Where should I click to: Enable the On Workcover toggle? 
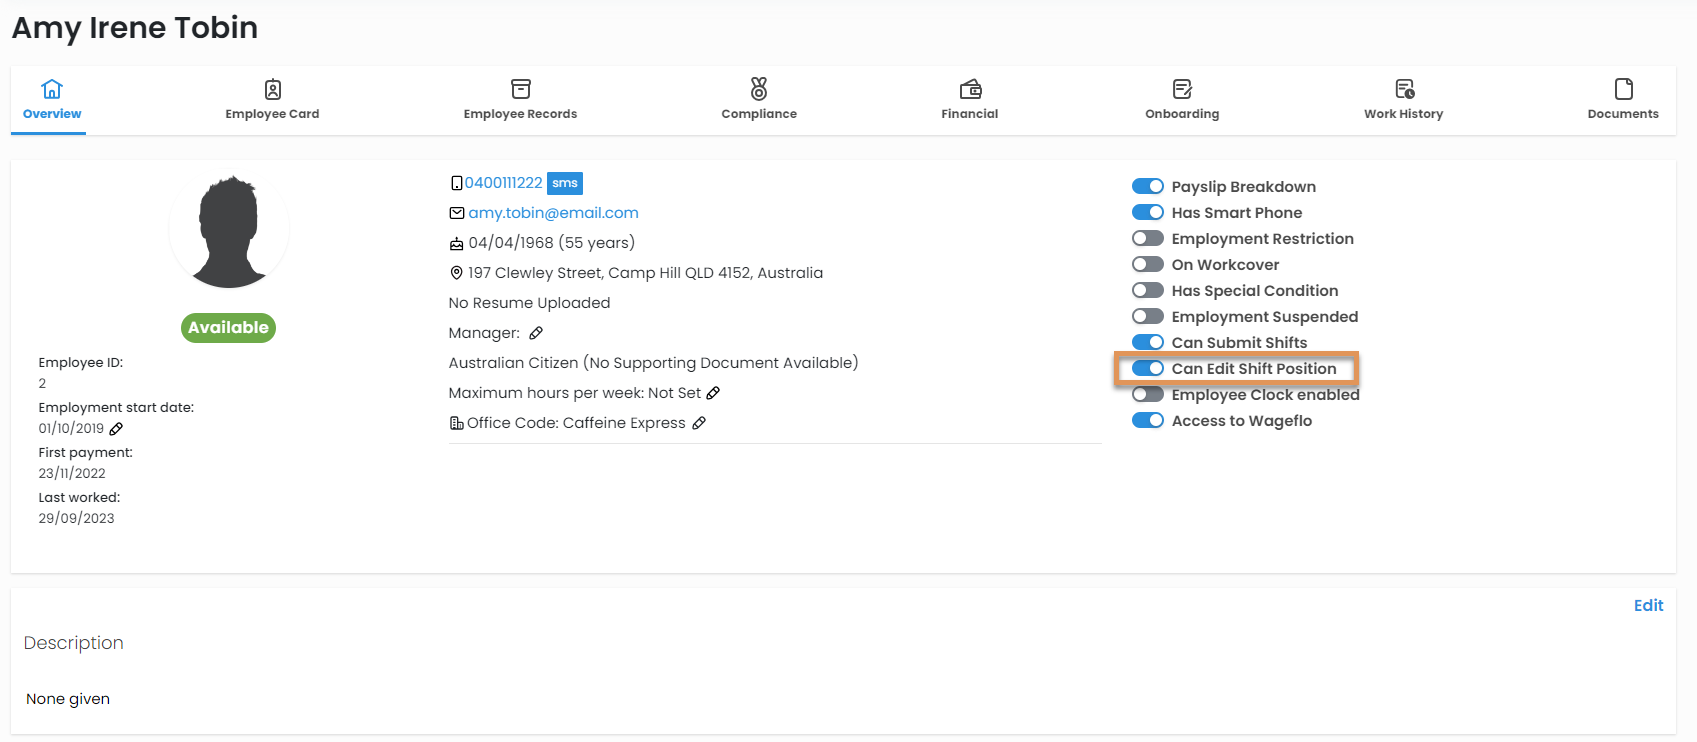pos(1148,265)
